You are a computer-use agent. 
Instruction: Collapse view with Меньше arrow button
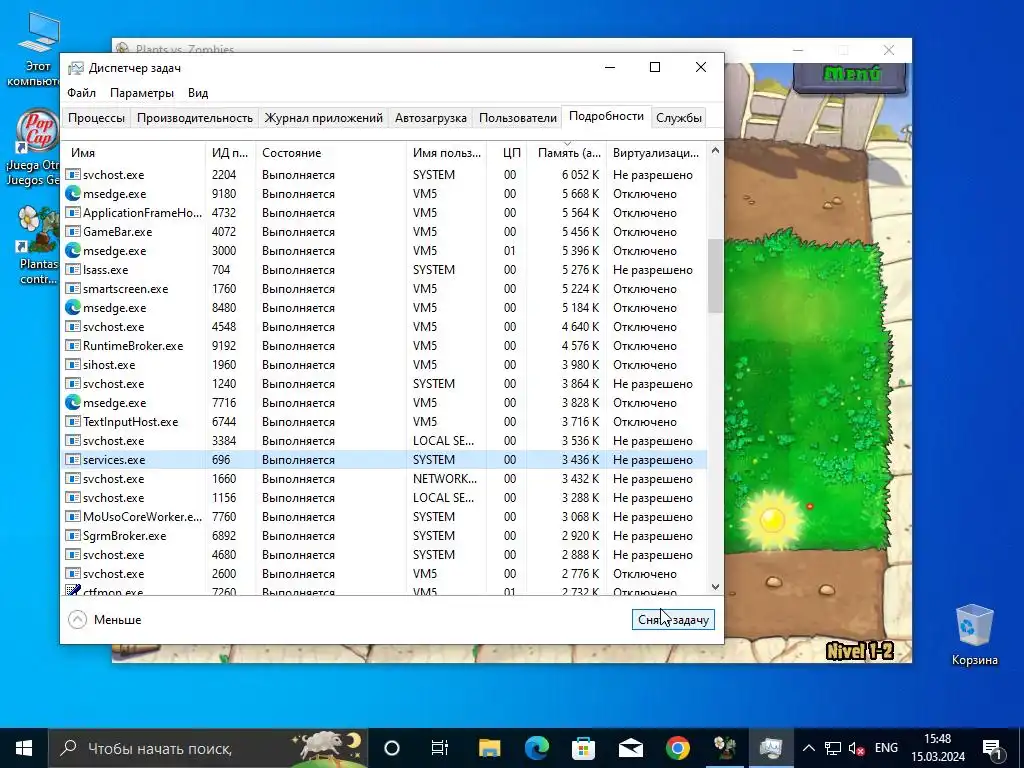click(78, 620)
